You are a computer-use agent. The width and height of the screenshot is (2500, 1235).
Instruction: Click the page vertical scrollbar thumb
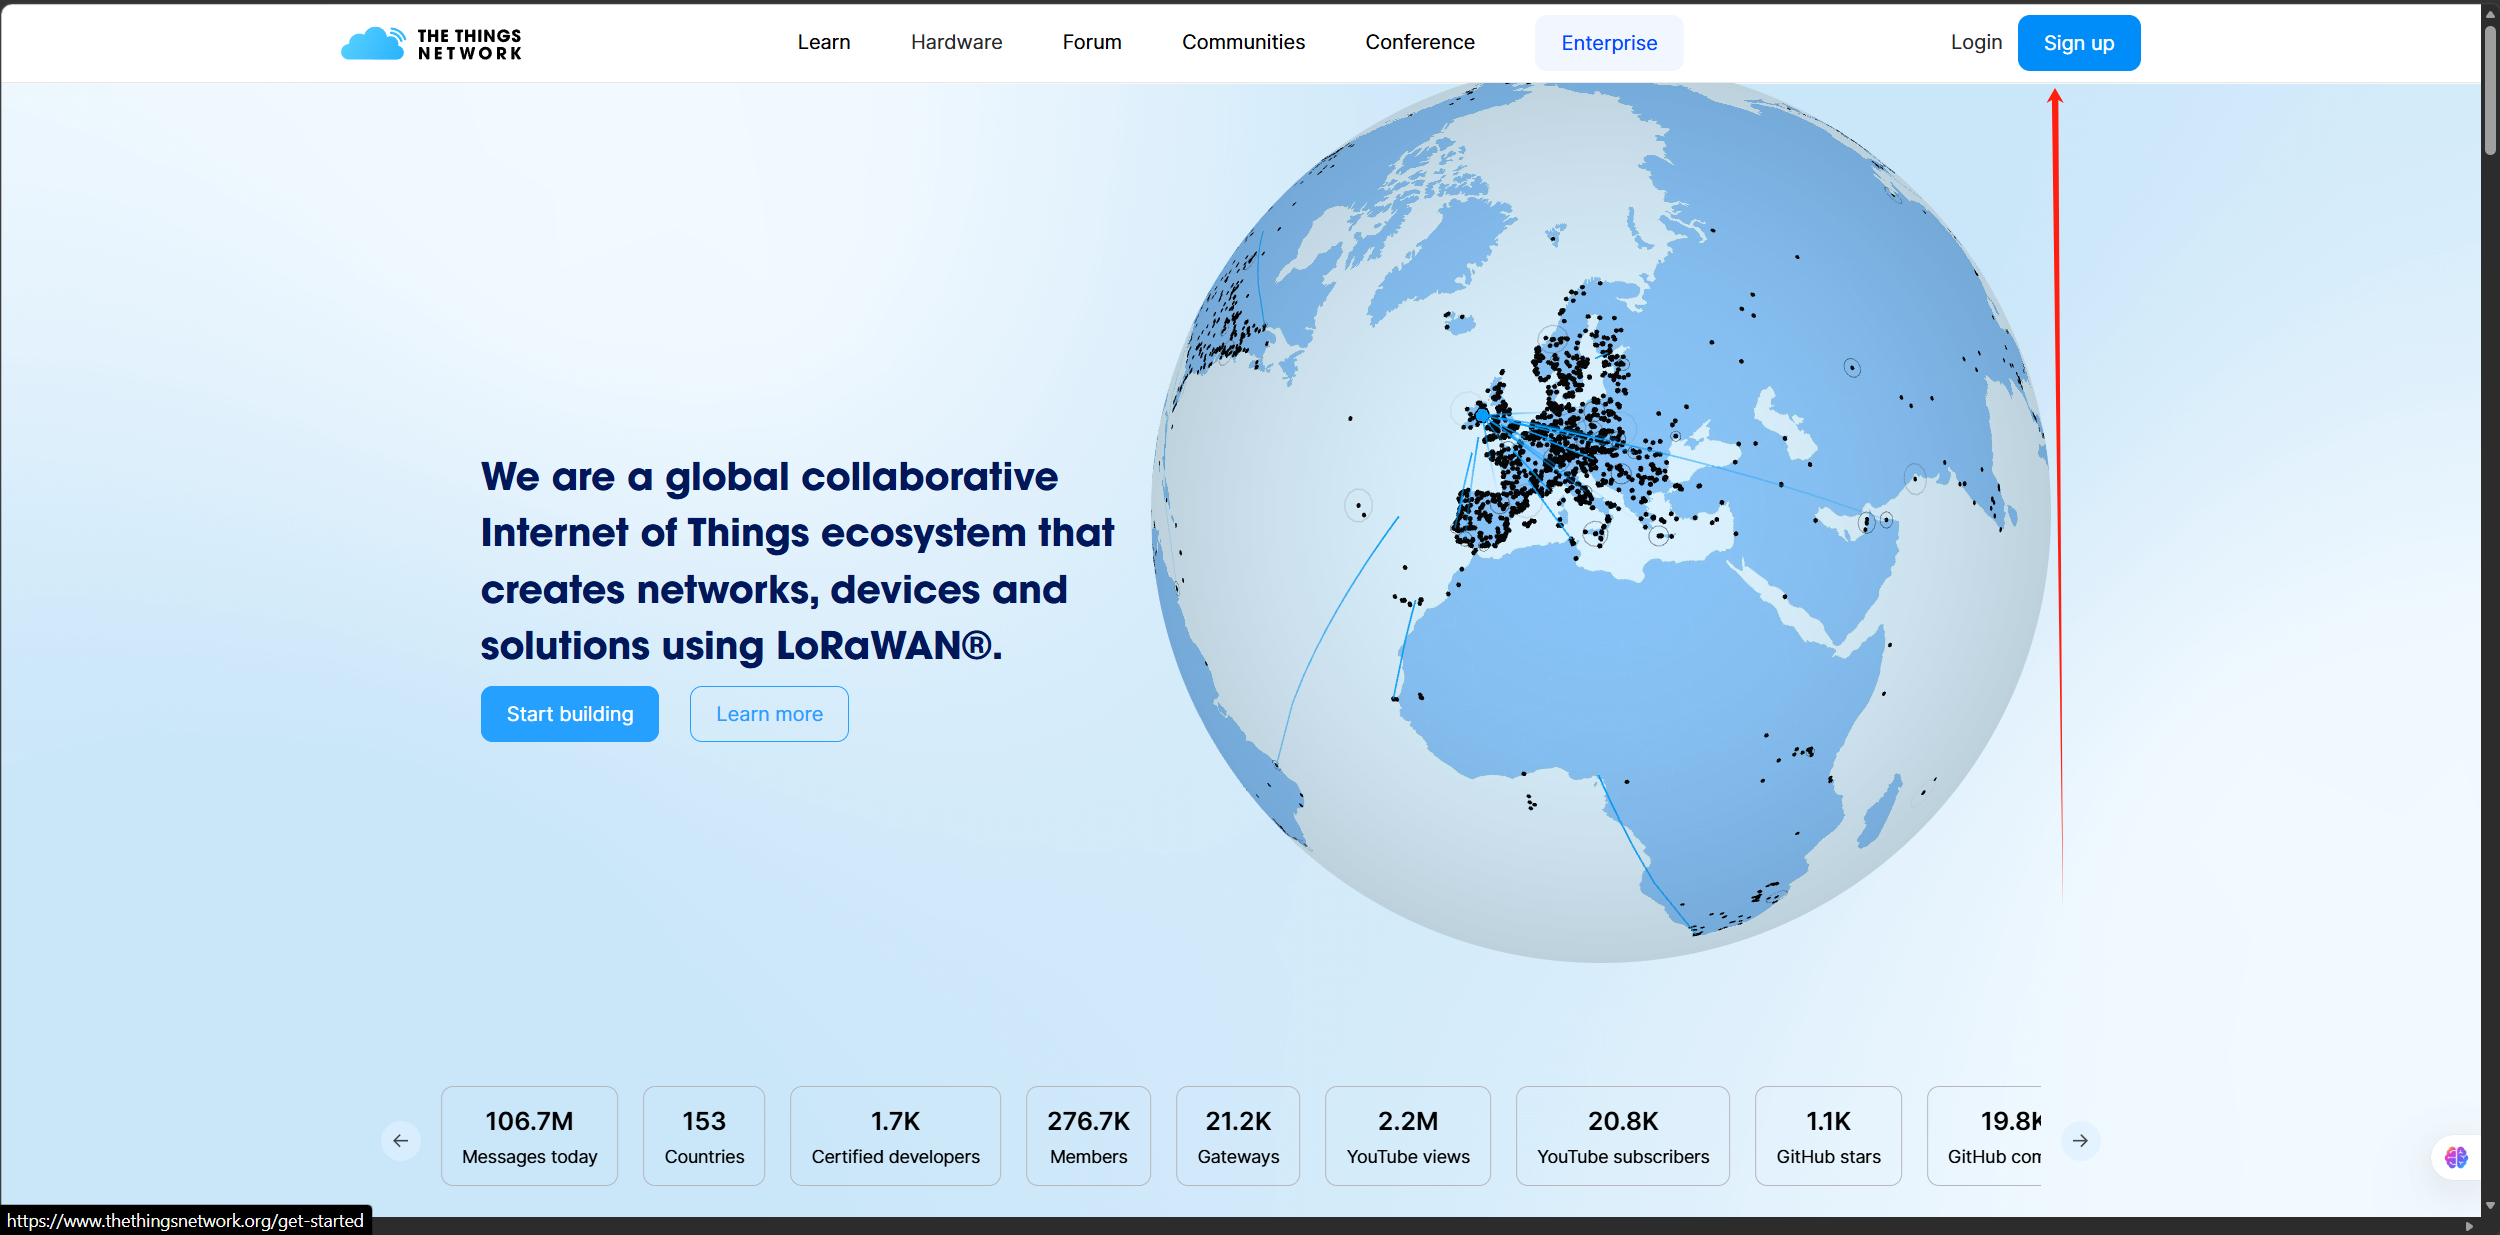[x=2490, y=90]
